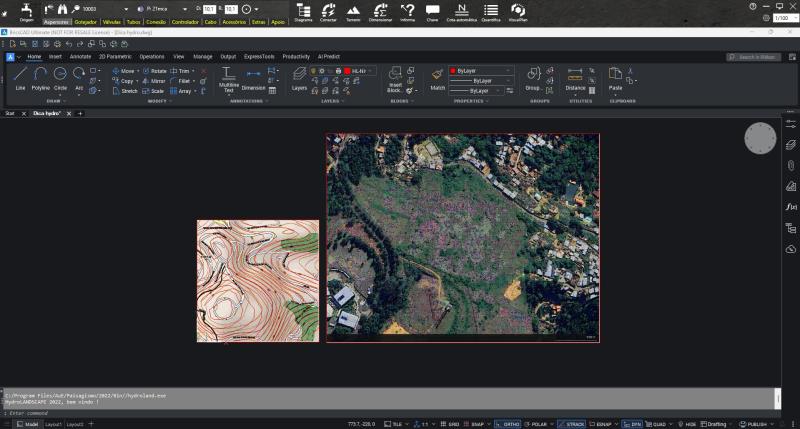
Task: Click the Conectar icon
Action: click(329, 10)
